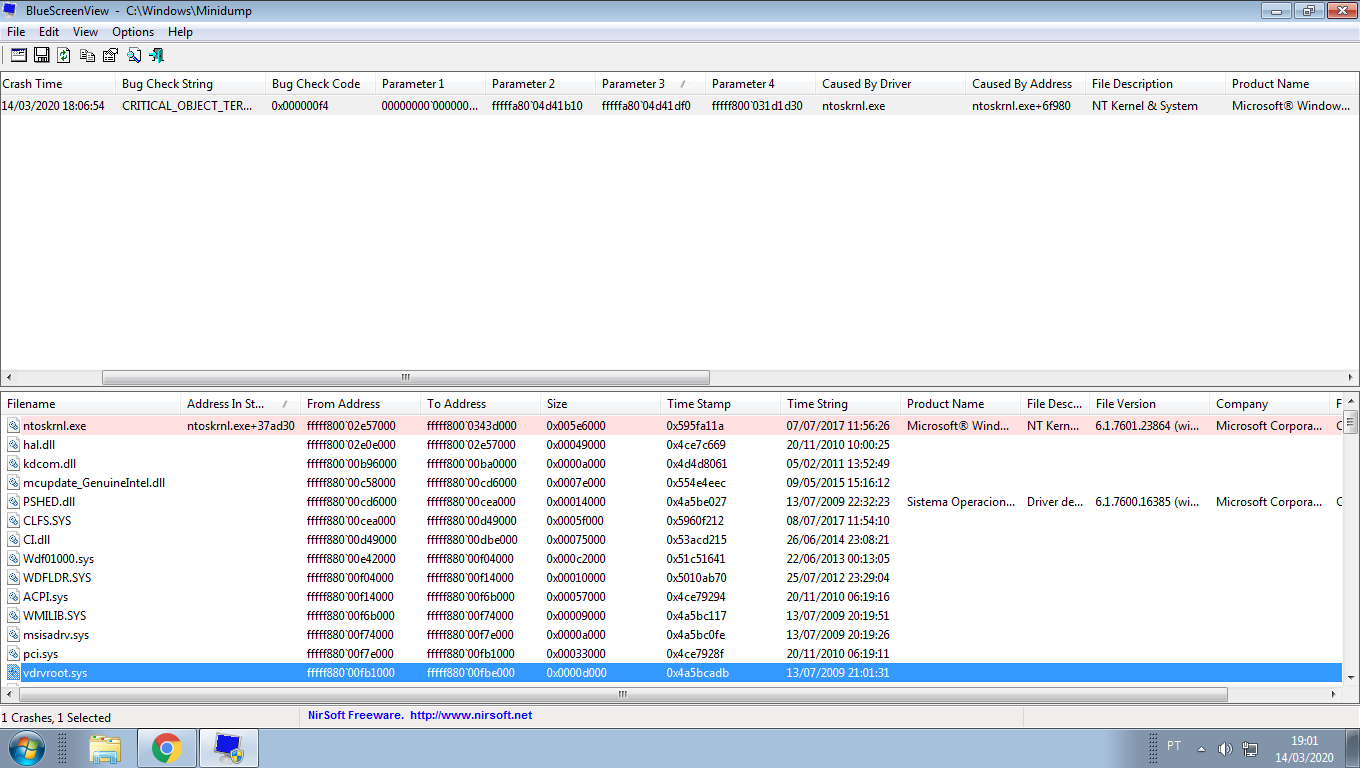Click the NT Kernel & System file description cell

pyautogui.click(x=1145, y=105)
